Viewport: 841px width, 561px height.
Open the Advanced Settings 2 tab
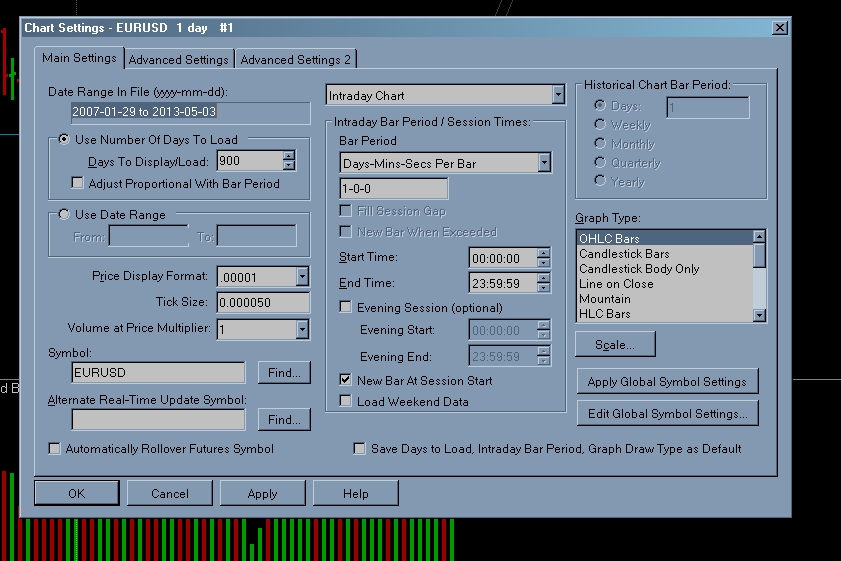point(295,60)
